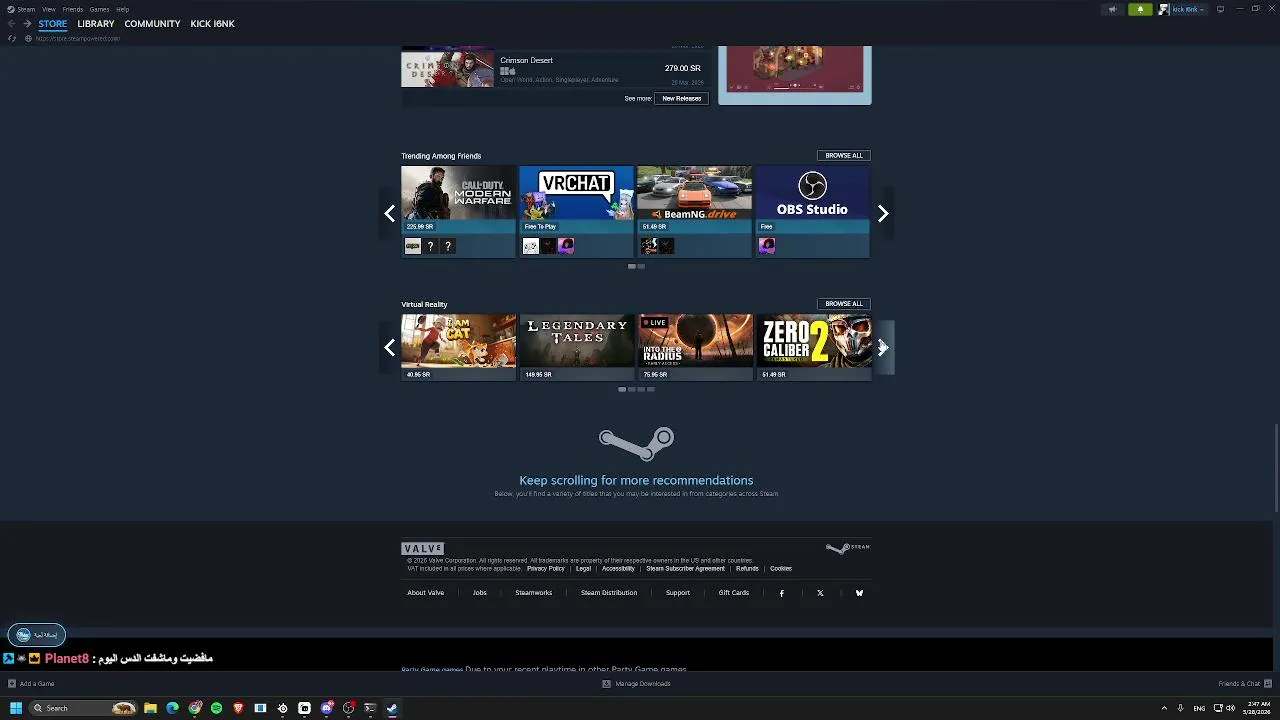Screen dimensions: 1280x720
Task: Show next Trending Among Friends games
Action: (x=883, y=213)
